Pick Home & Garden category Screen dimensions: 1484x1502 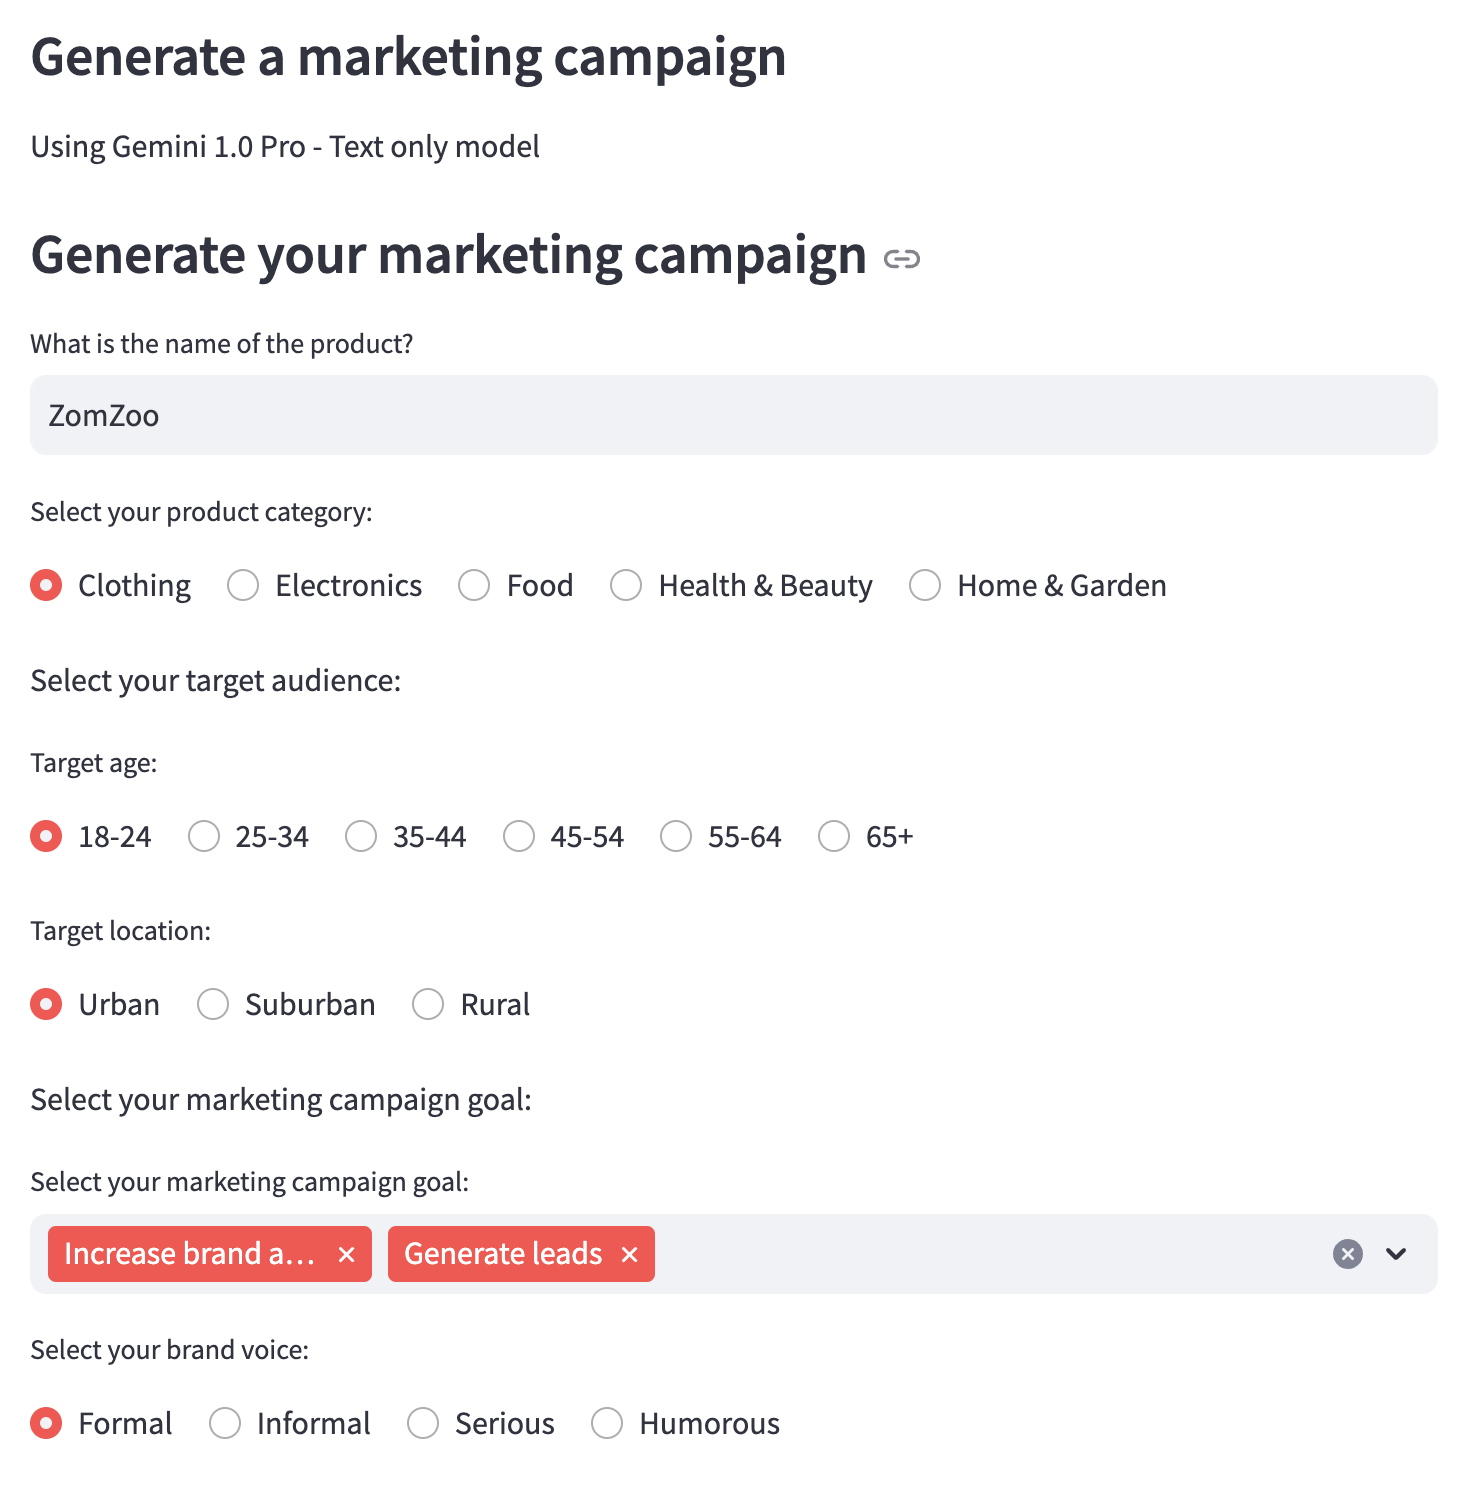point(925,586)
